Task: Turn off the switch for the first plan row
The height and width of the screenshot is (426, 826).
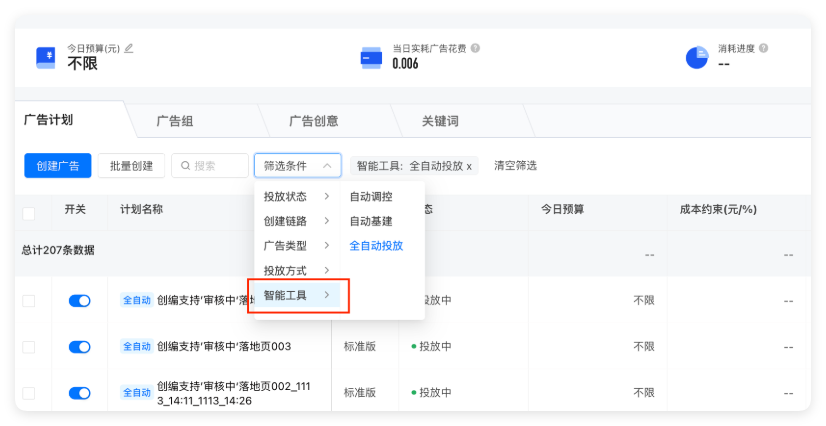Action: [80, 301]
